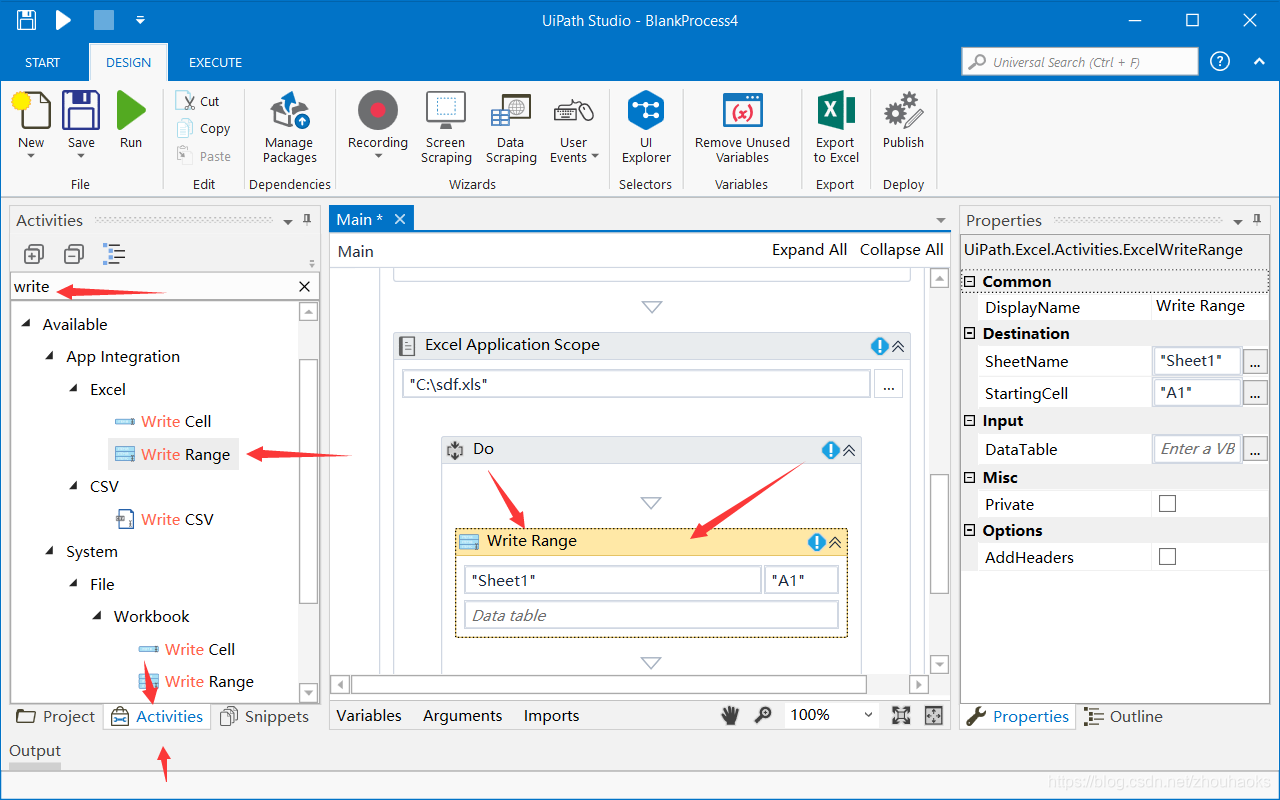Click the Data table field in Write Range
1280x800 pixels.
(651, 615)
